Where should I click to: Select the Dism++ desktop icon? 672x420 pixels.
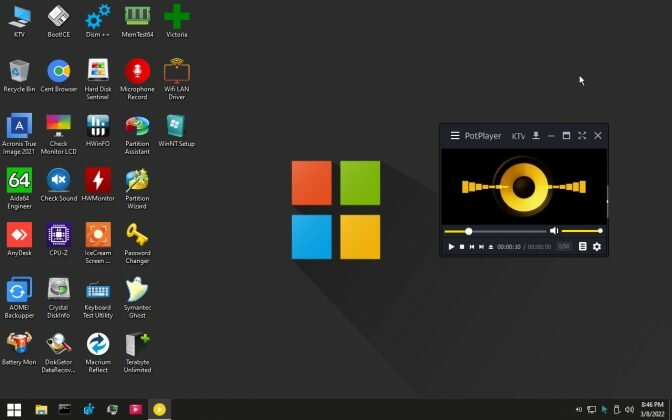click(x=98, y=21)
